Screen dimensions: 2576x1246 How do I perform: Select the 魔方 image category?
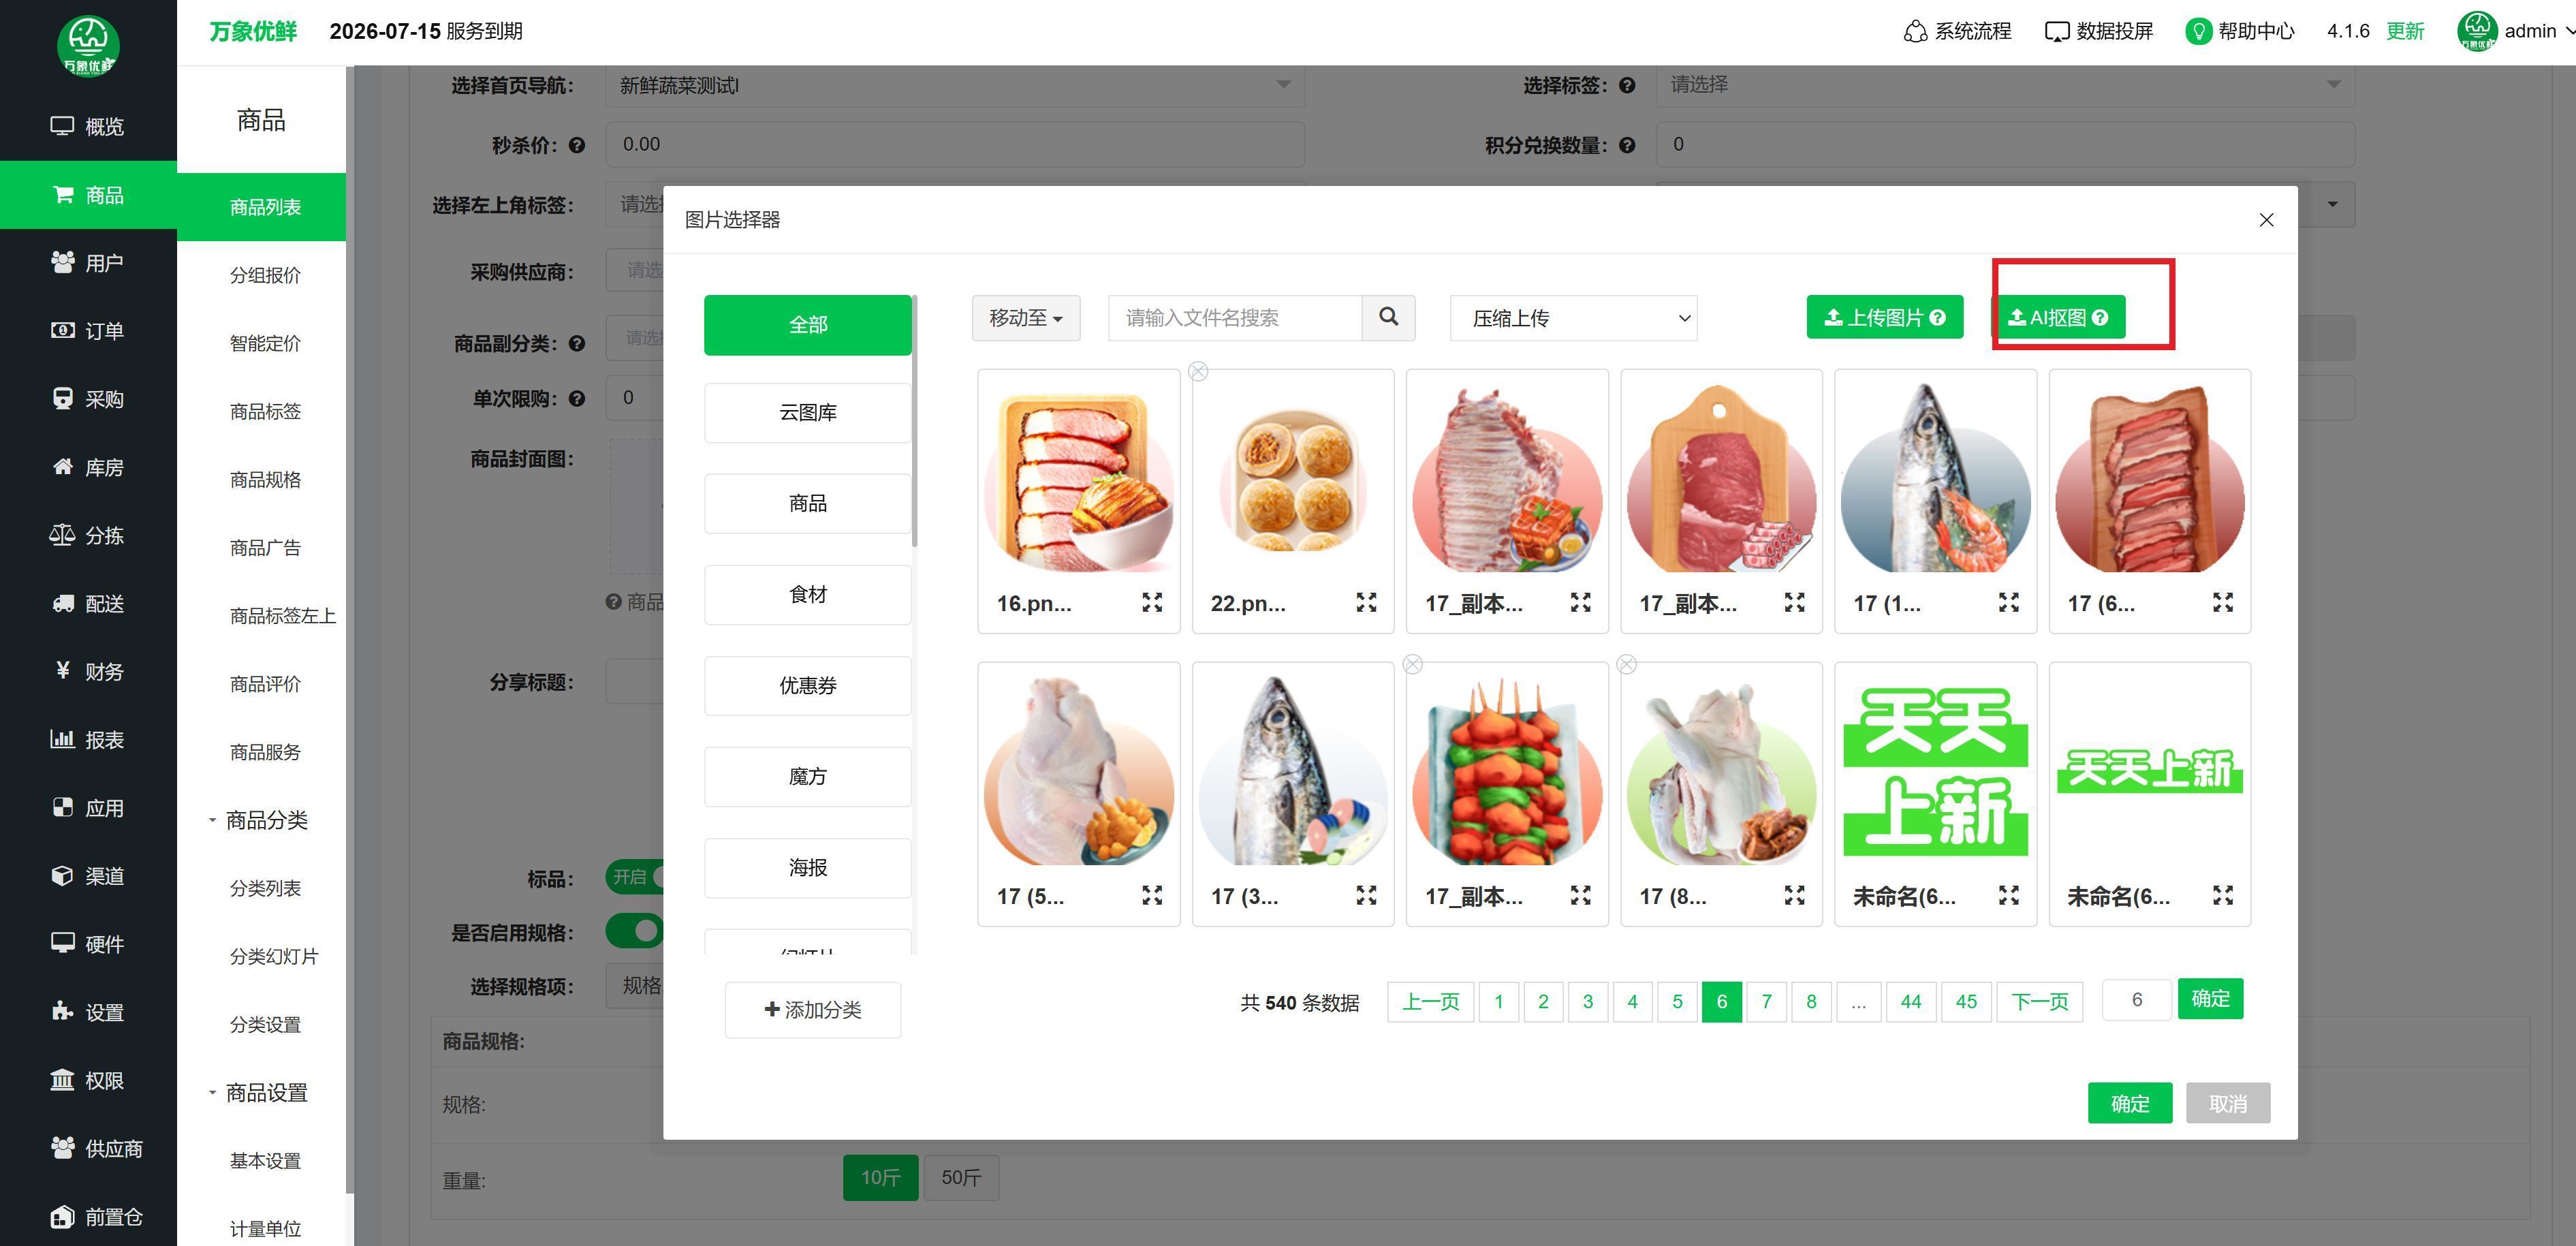[x=808, y=776]
